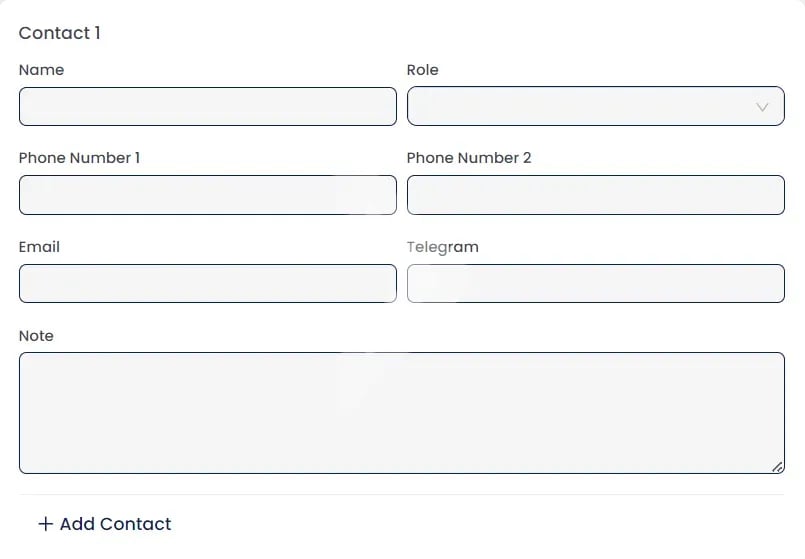
Task: Click the plus icon beside Add Contact
Action: pyautogui.click(x=45, y=524)
